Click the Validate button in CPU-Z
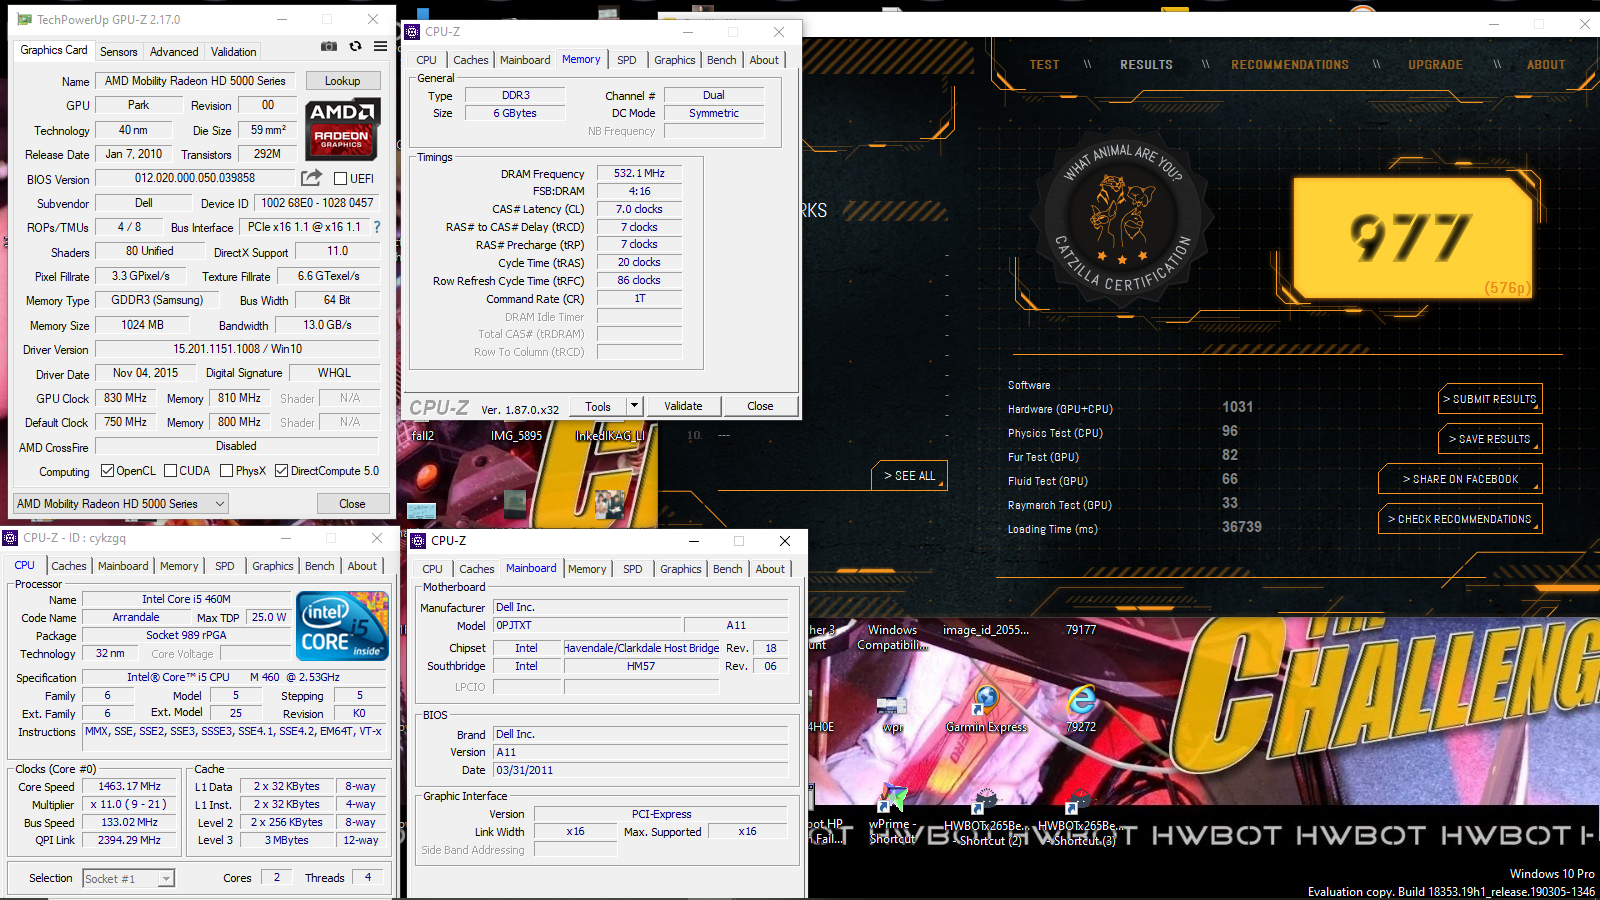The width and height of the screenshot is (1600, 900). click(683, 406)
